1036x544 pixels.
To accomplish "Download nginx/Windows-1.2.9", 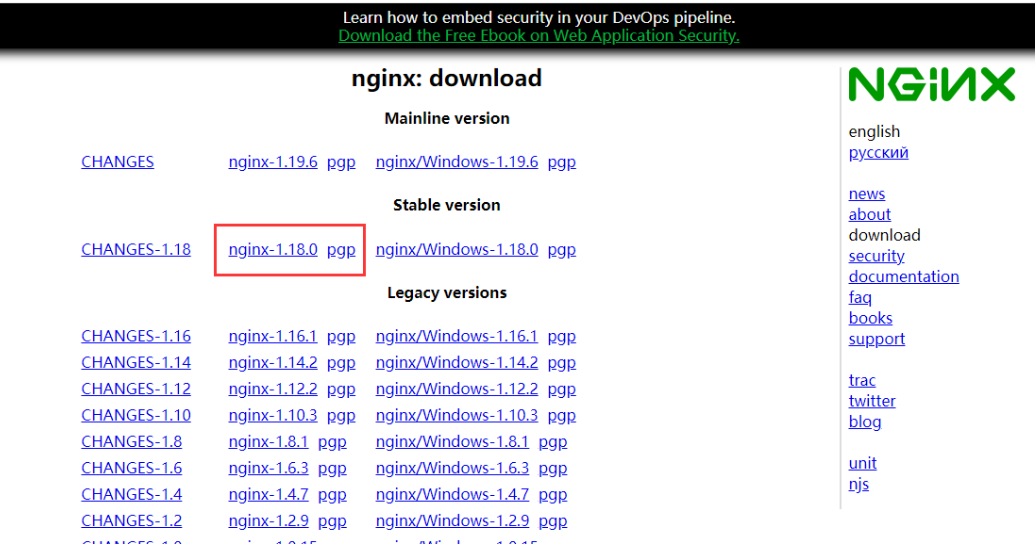I will pyautogui.click(x=453, y=522).
